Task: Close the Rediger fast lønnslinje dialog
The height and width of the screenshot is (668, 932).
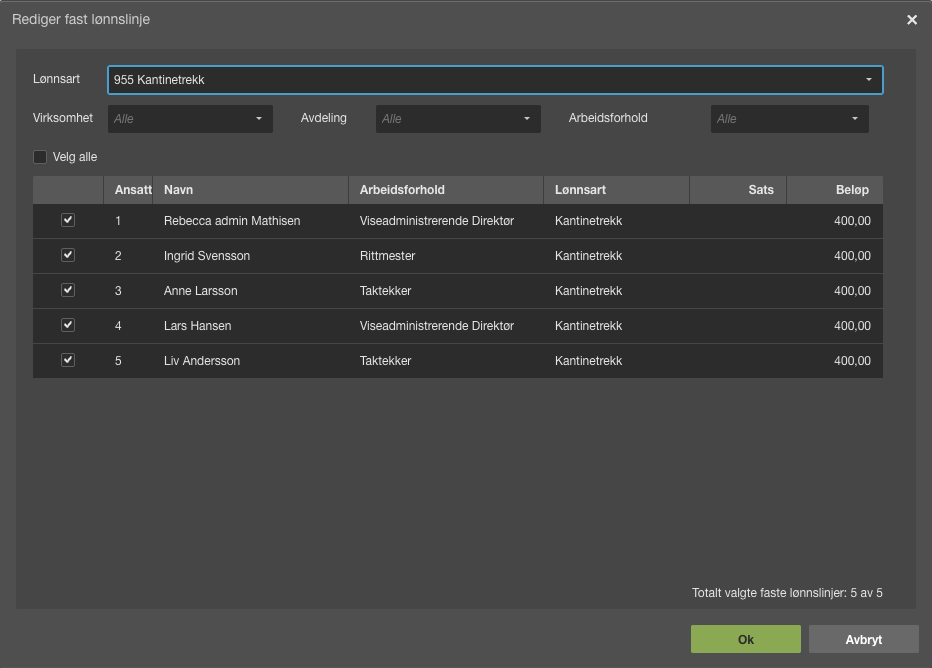Action: coord(912,20)
